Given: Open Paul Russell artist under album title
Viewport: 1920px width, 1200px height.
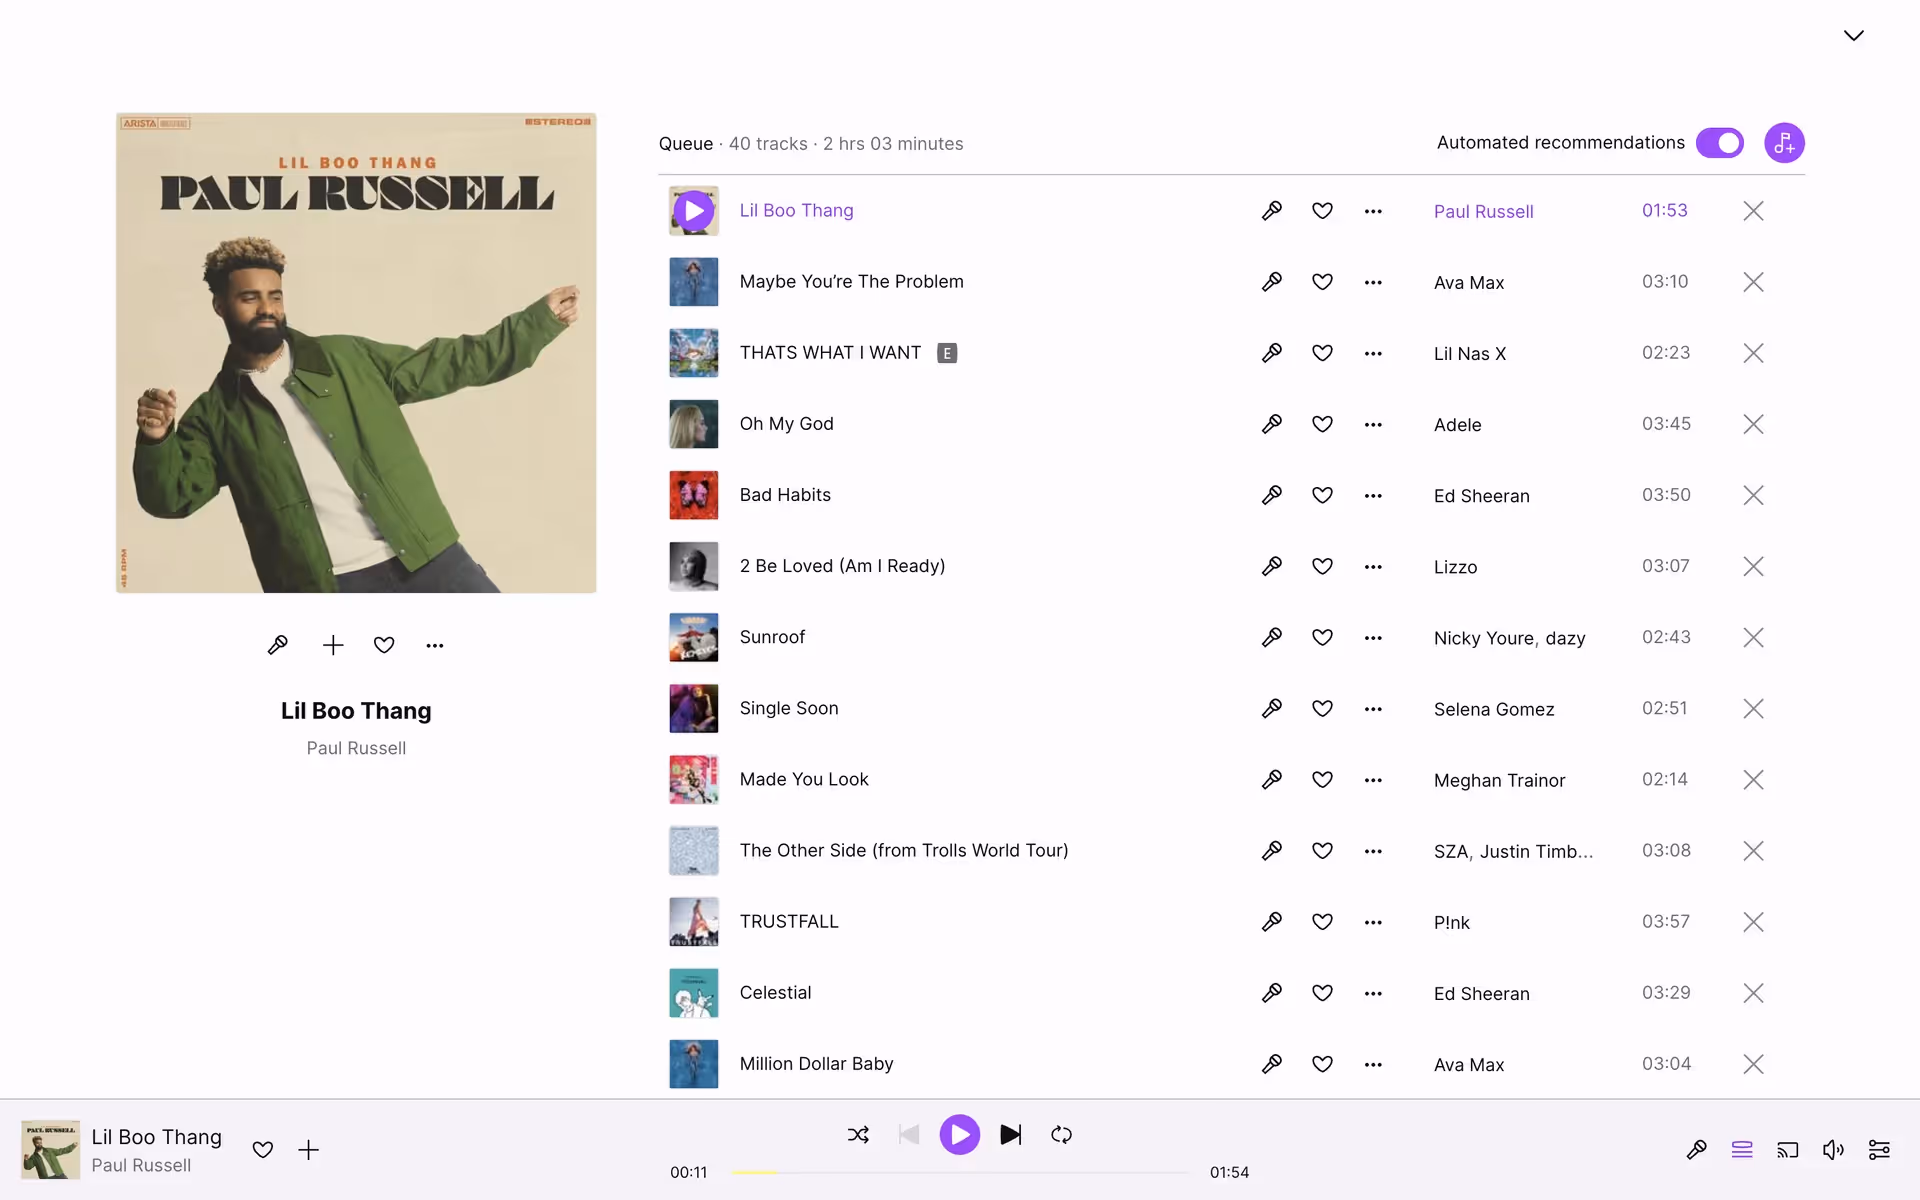Looking at the screenshot, I should (356, 748).
